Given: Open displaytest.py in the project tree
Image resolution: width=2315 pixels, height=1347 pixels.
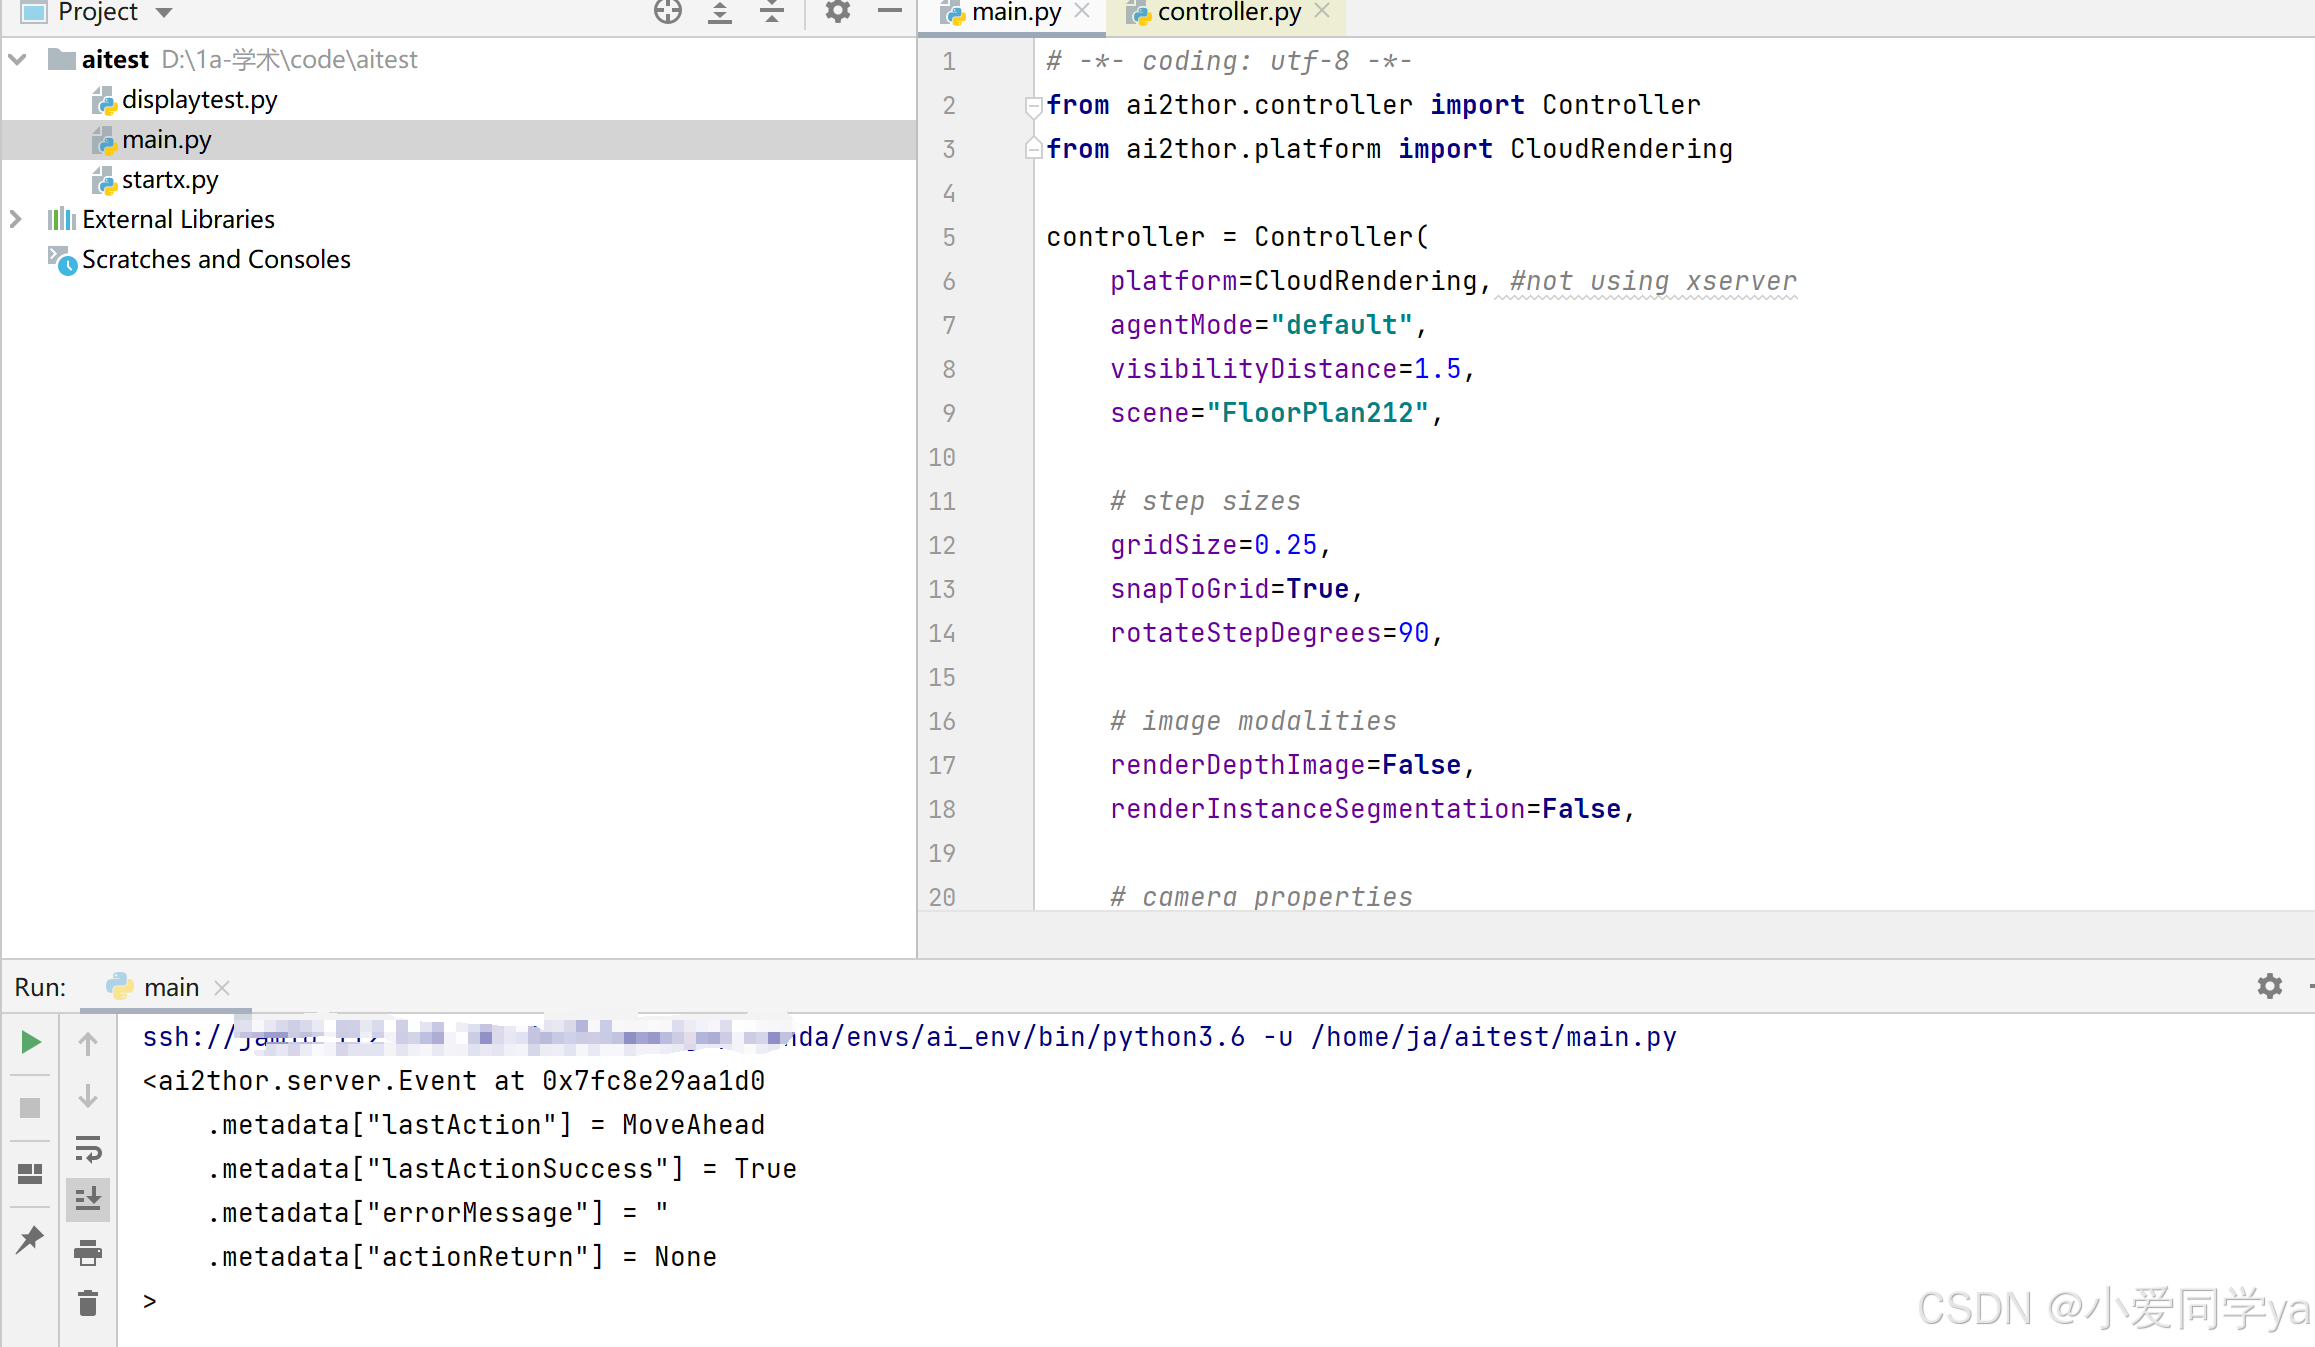Looking at the screenshot, I should pos(199,100).
